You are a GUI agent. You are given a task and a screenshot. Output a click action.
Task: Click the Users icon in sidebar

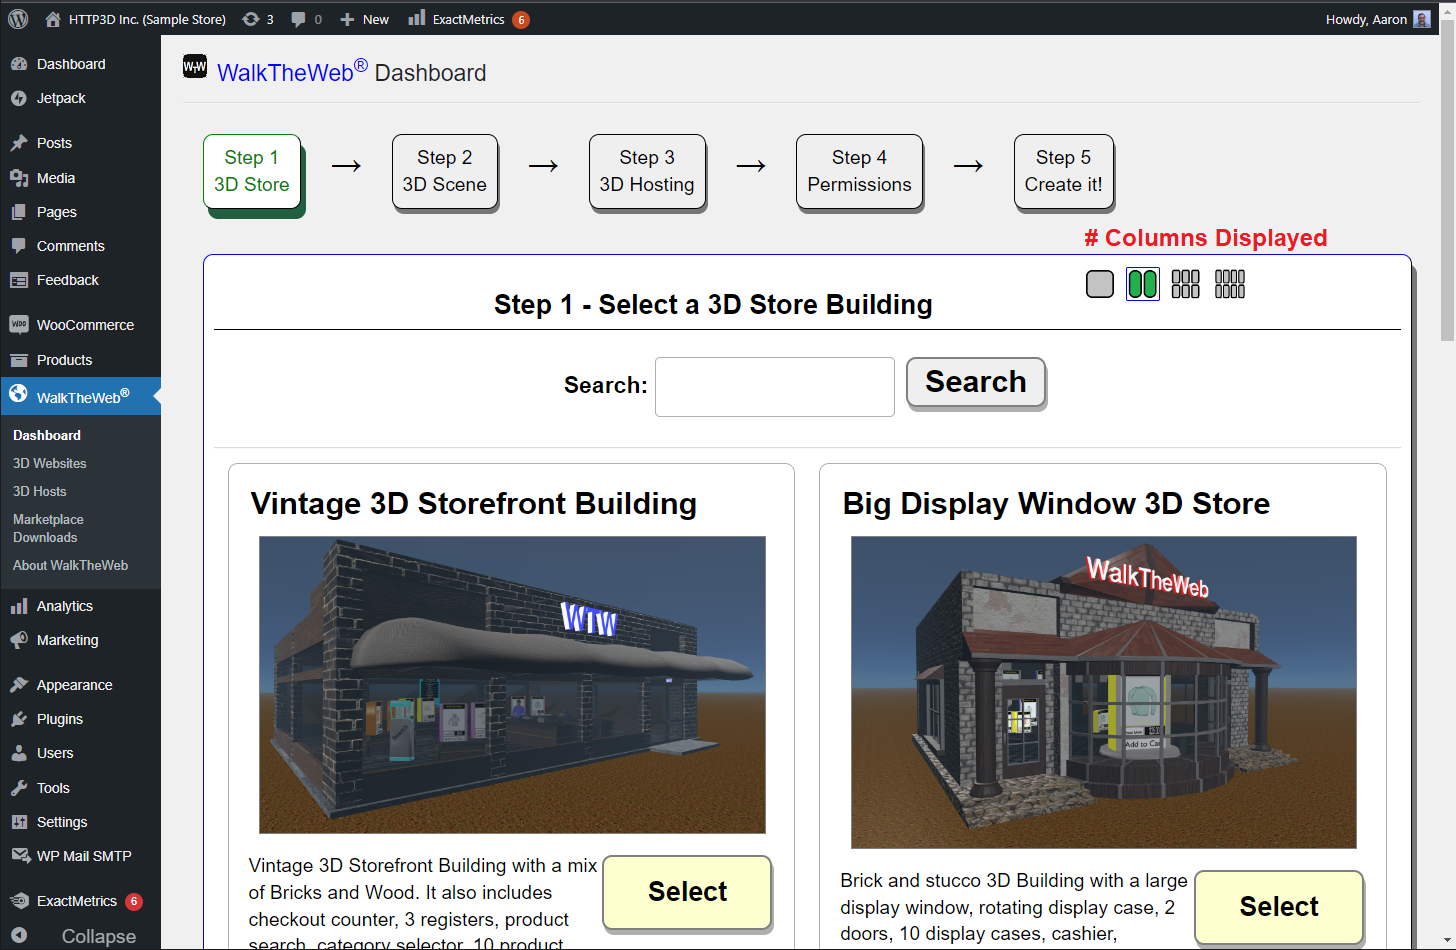(19, 753)
